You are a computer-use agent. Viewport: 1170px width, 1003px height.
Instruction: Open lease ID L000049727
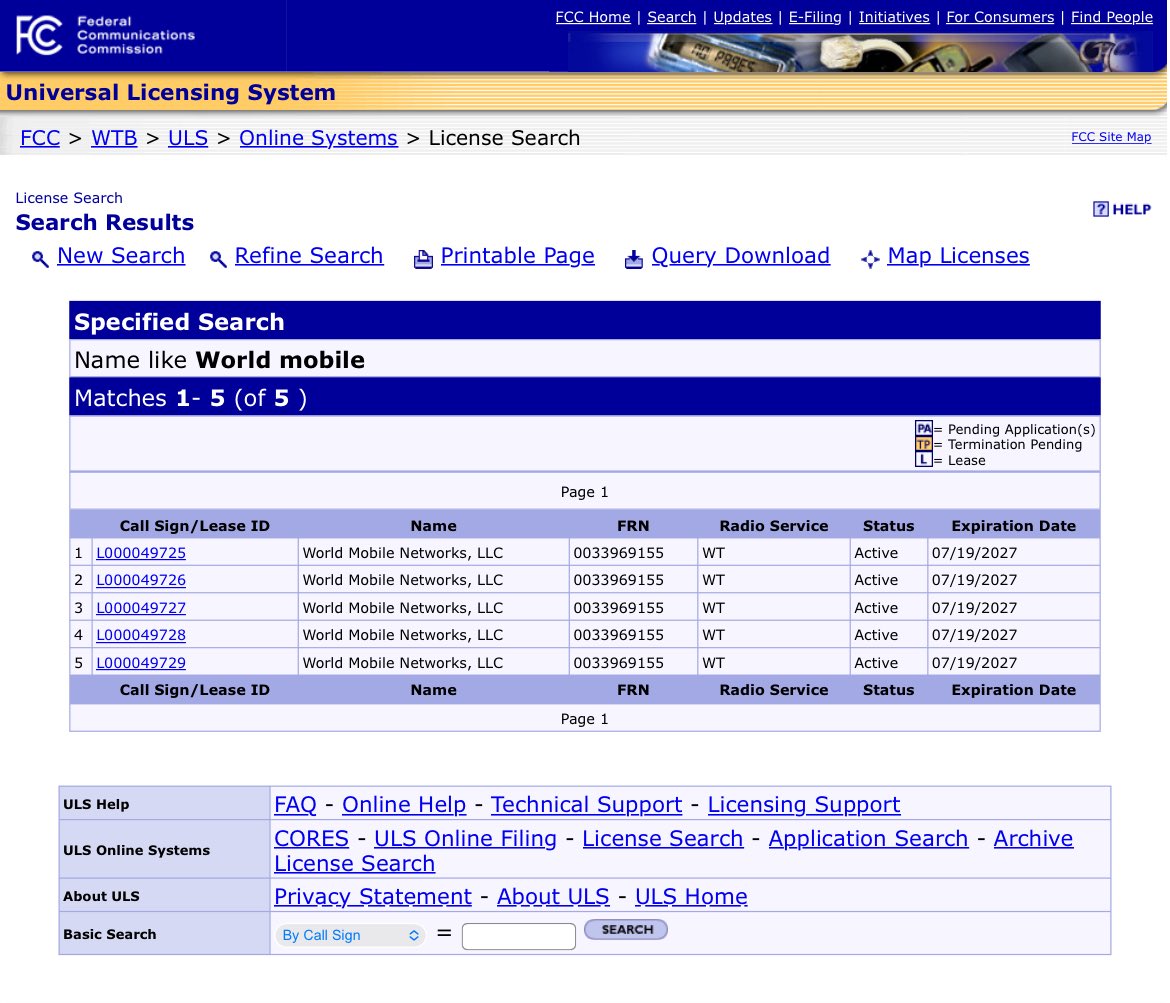[x=141, y=608]
